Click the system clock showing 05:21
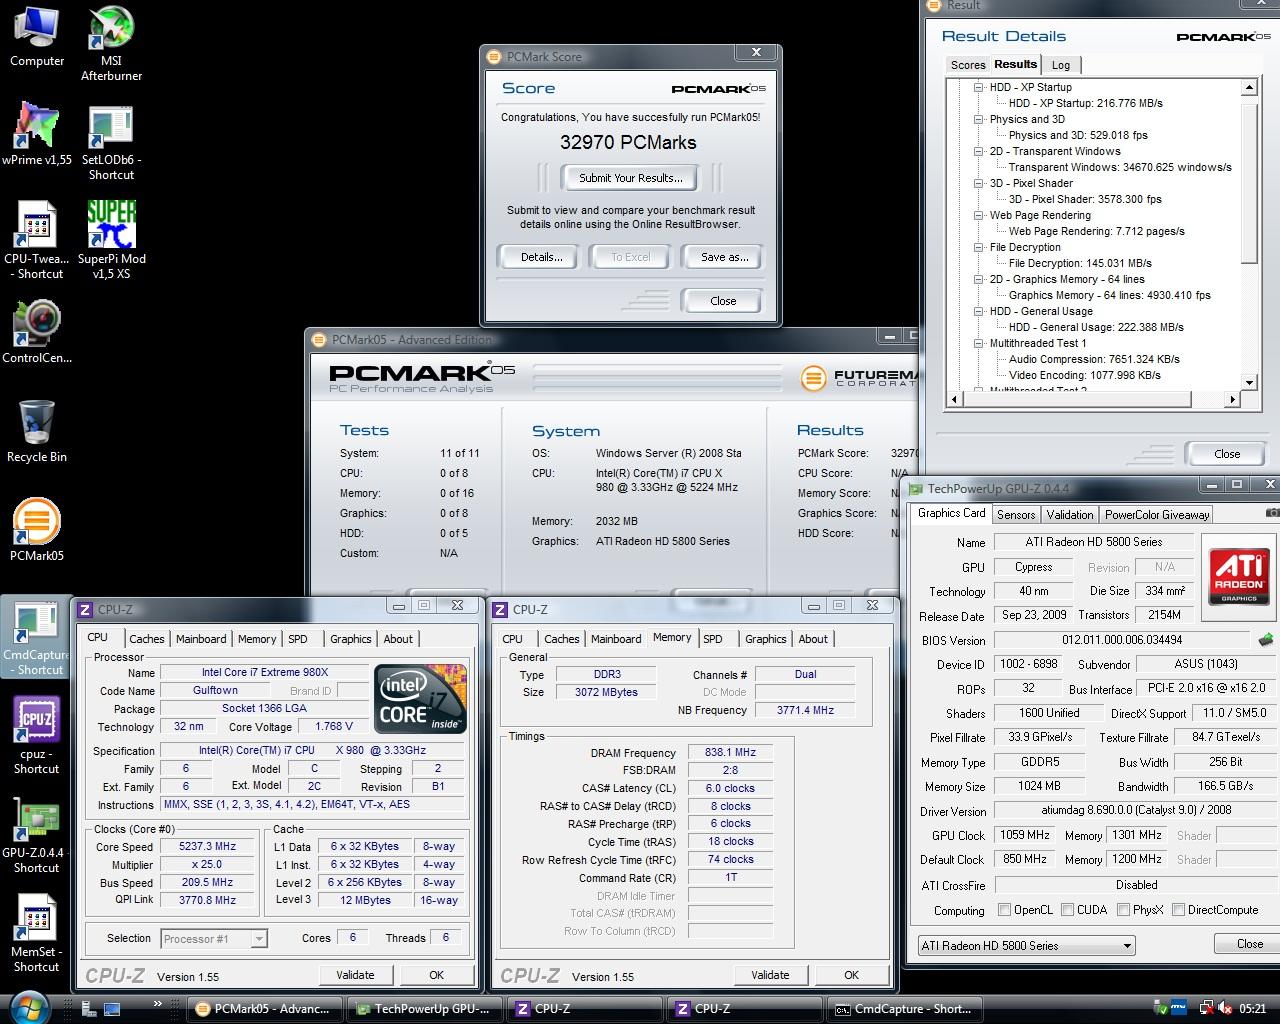The width and height of the screenshot is (1280, 1024). 1252,1009
